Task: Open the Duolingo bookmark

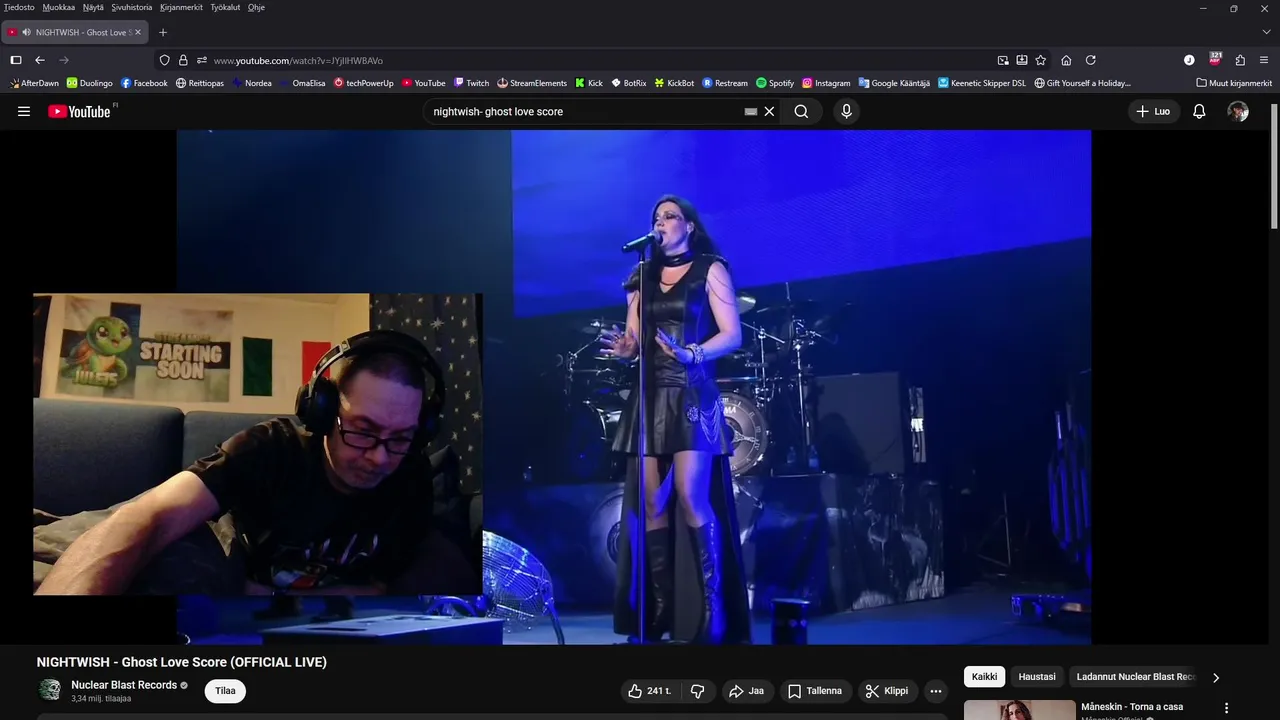Action: pos(90,83)
